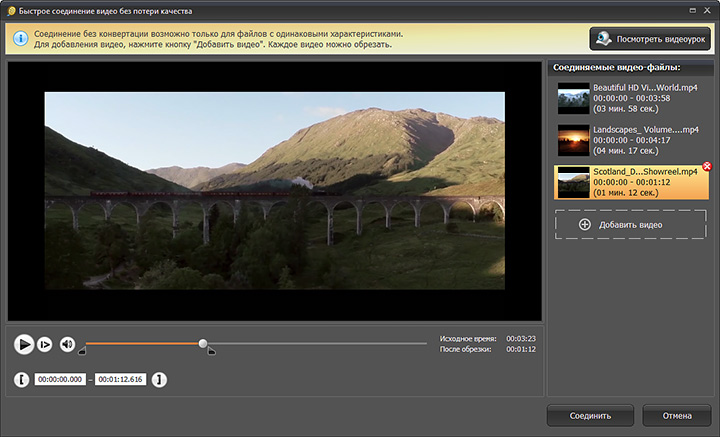
Task: Click the left trim marker on timeline
Action: click(x=82, y=351)
